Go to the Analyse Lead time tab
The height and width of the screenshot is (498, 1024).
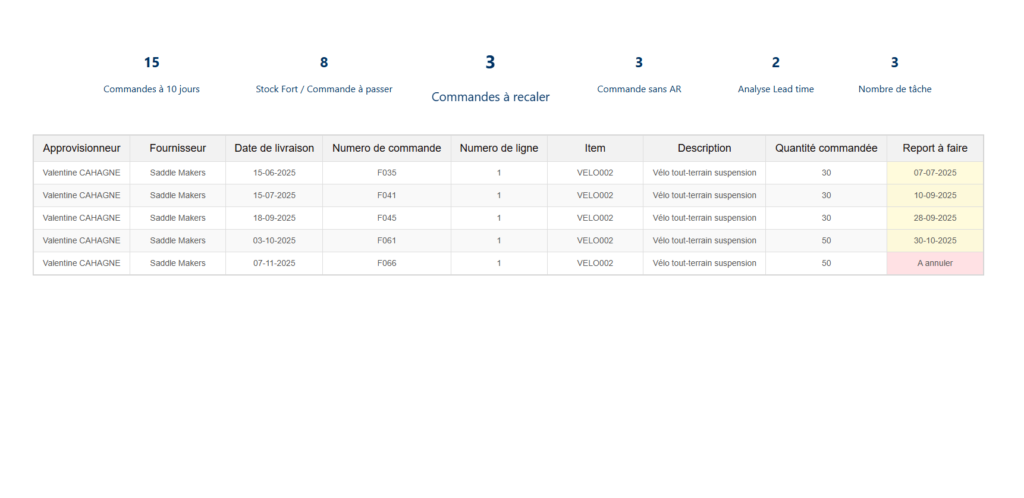pyautogui.click(x=775, y=88)
